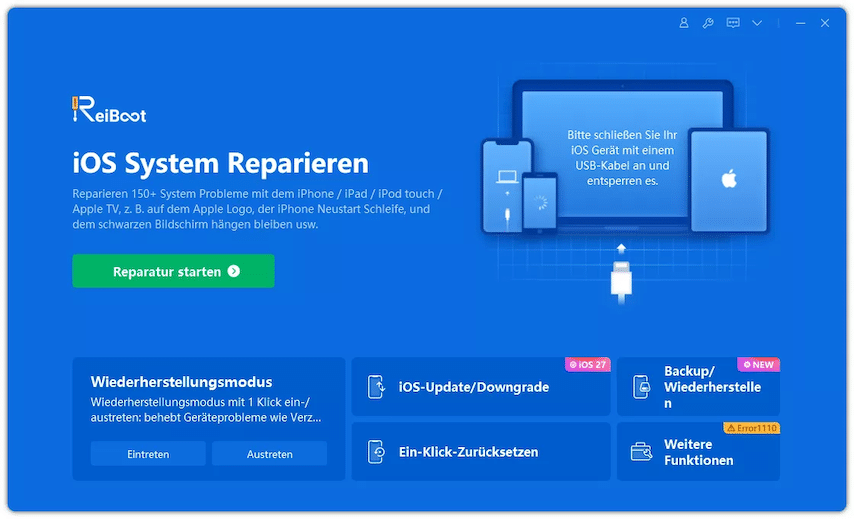Image resolution: width=854 pixels, height=519 pixels.
Task: Minimize the ReiBoot window
Action: point(800,23)
